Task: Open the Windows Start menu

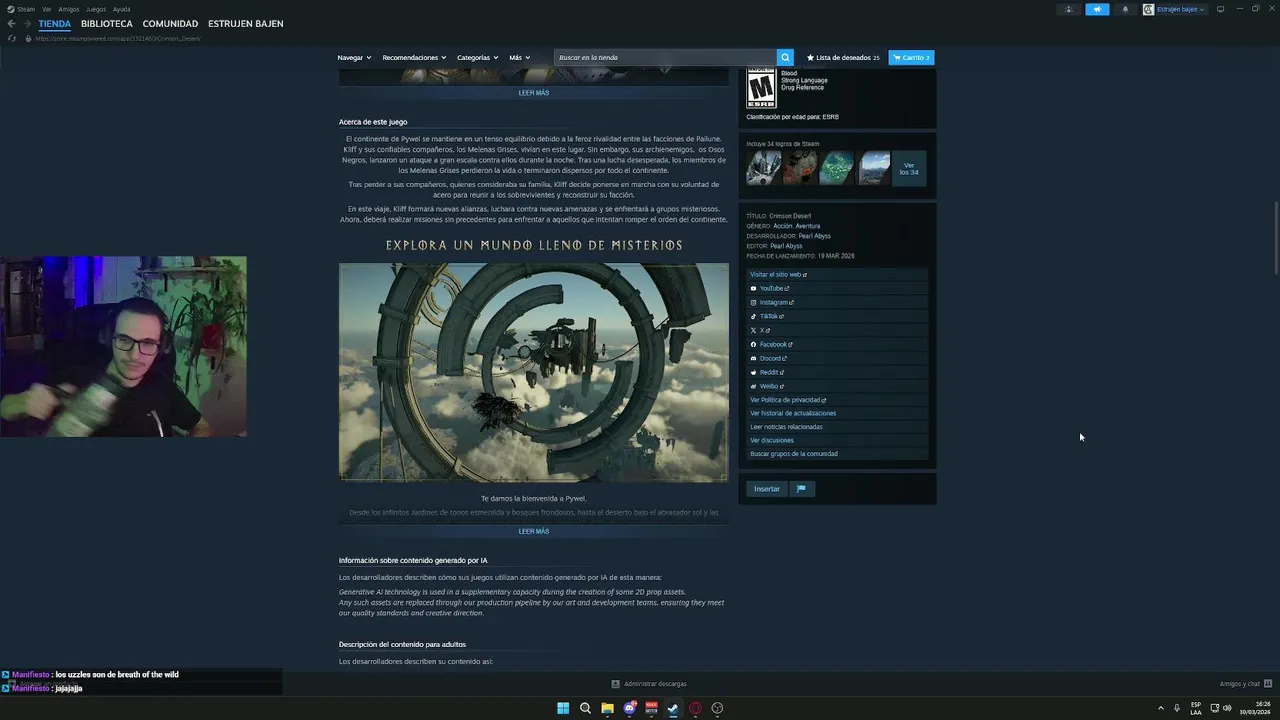Action: pos(563,708)
